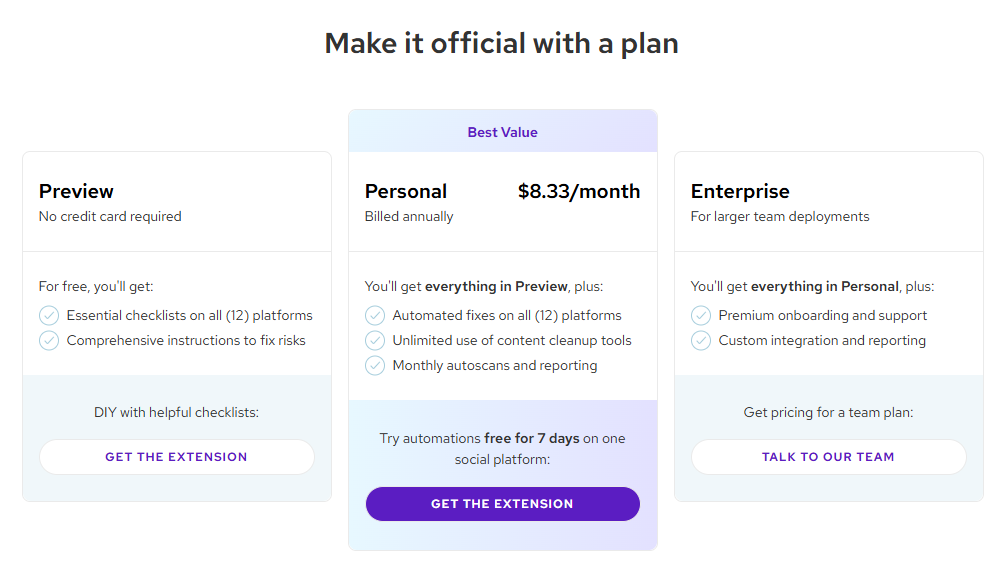Select the Best Value banner
This screenshot has height=573, width=993.
pos(502,132)
